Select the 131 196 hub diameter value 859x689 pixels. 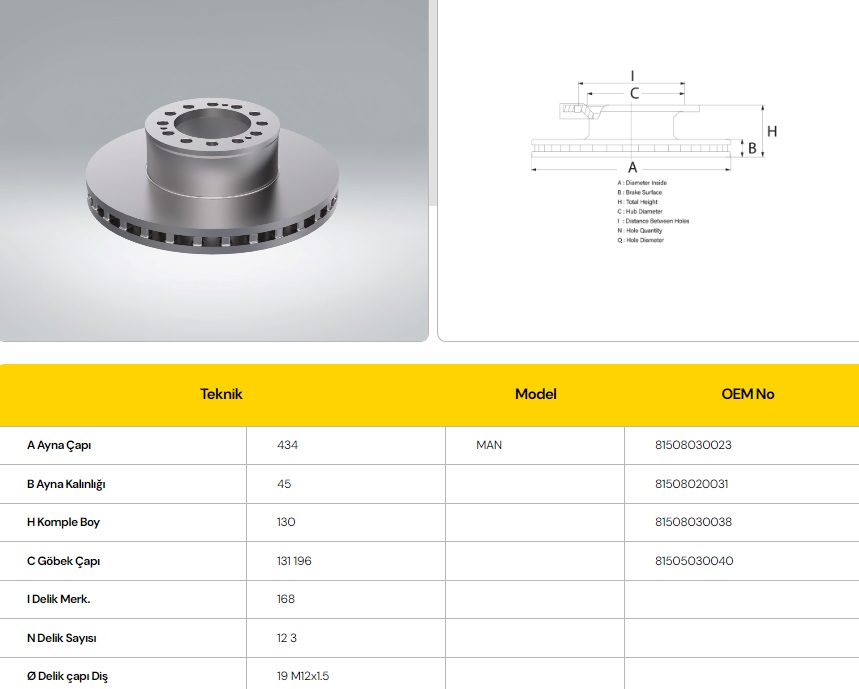pos(294,561)
